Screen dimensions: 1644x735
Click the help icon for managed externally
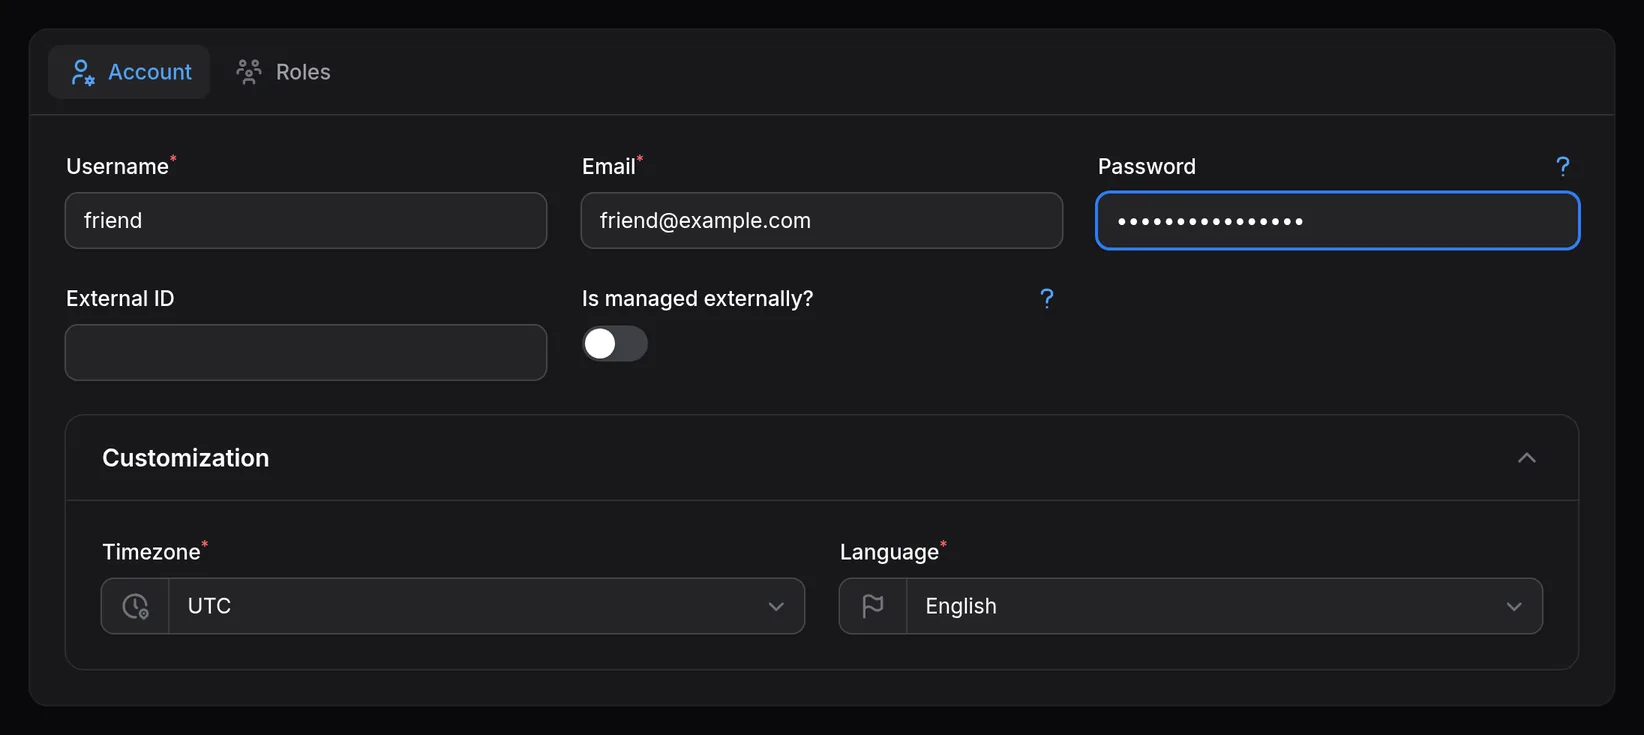[x=1046, y=298]
